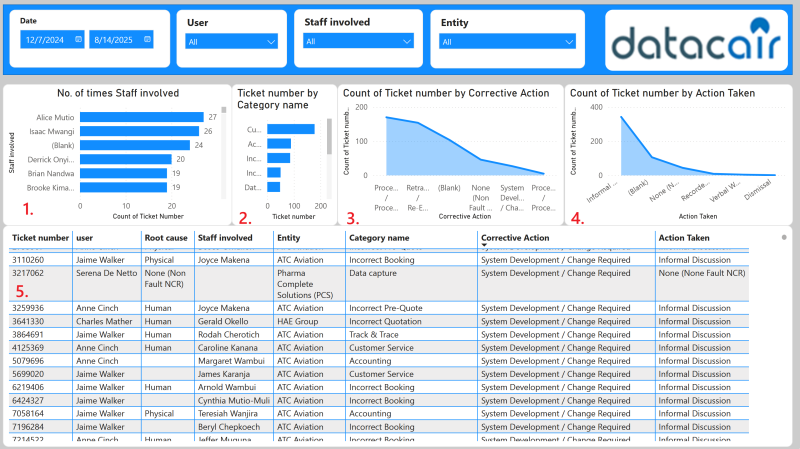Screen dimensions: 800x449
Task: Click the Pharma Complete Solutions entity cell
Action: (x=305, y=286)
